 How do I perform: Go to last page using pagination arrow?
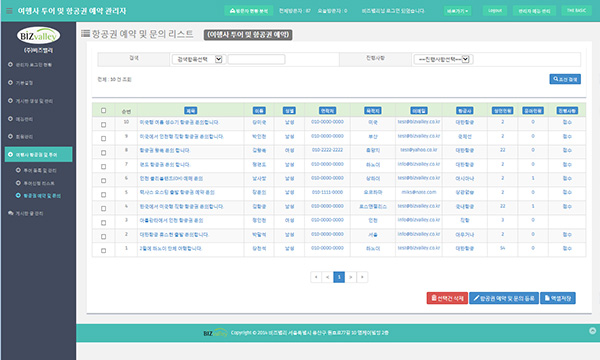[x=362, y=277]
